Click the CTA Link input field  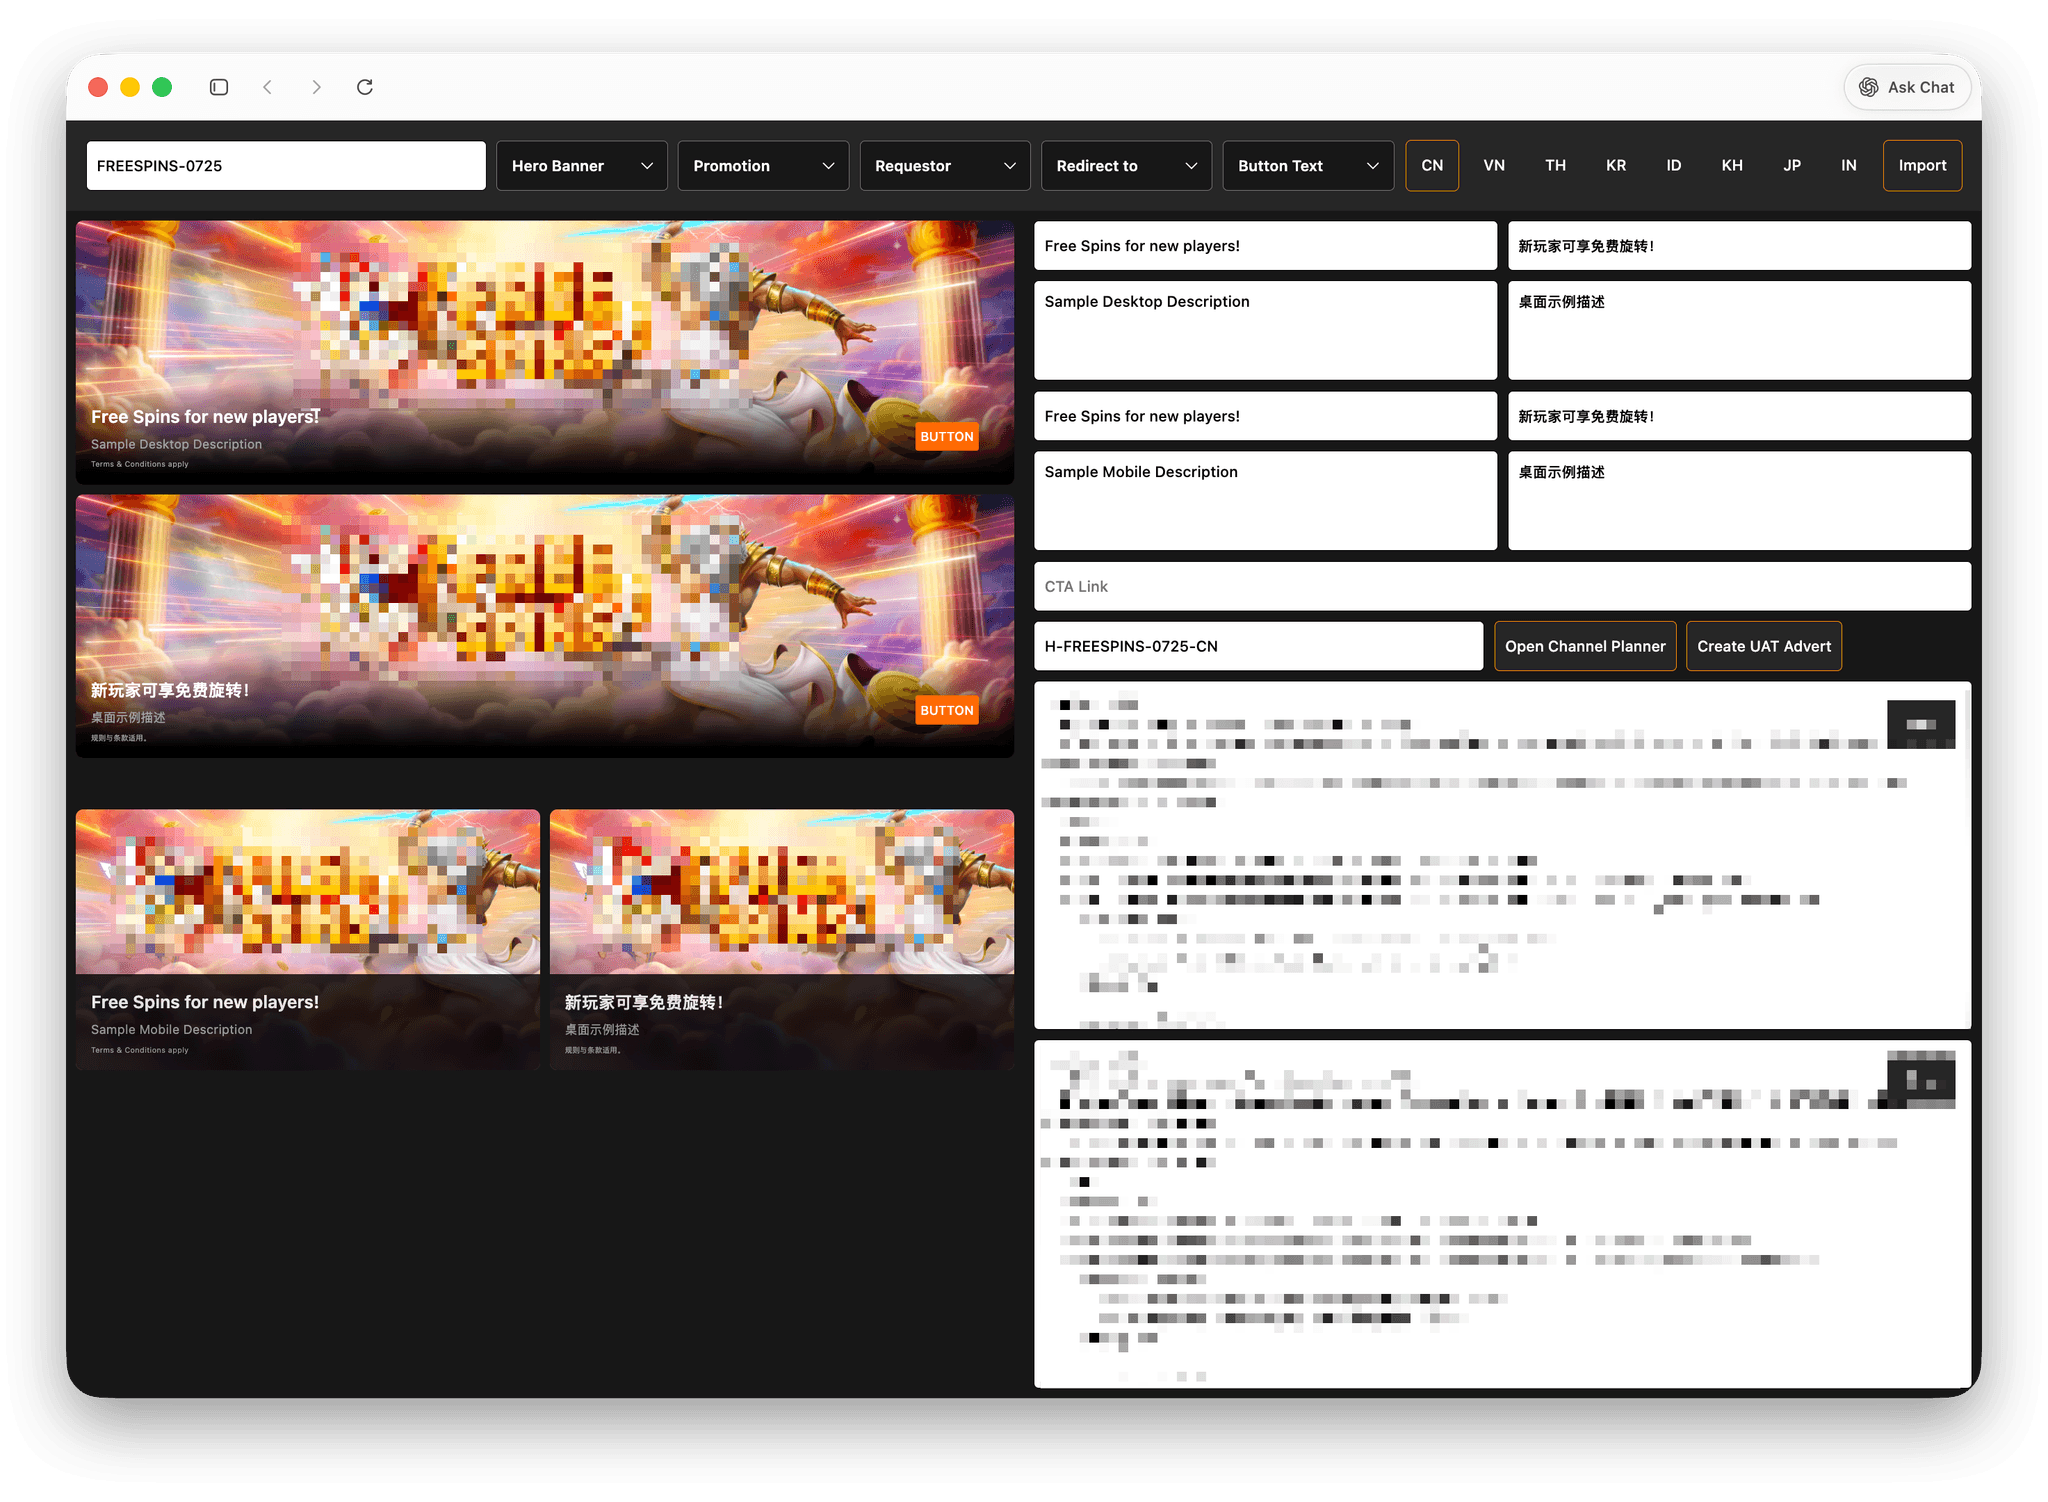(x=1502, y=586)
